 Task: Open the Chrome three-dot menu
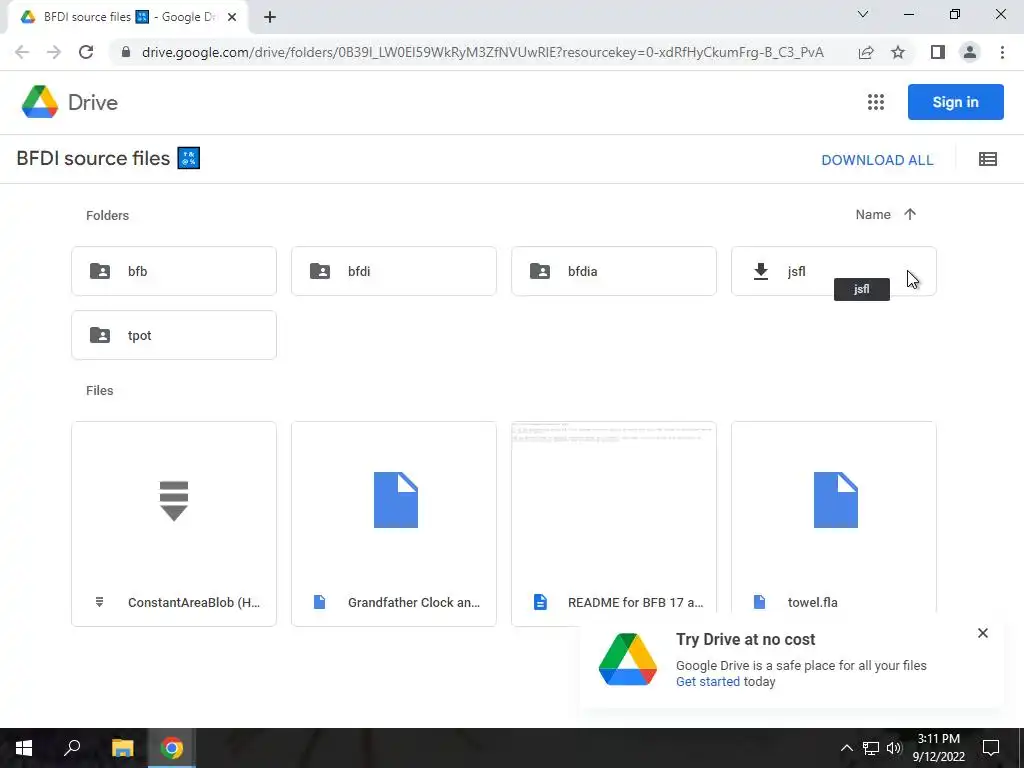(1002, 52)
